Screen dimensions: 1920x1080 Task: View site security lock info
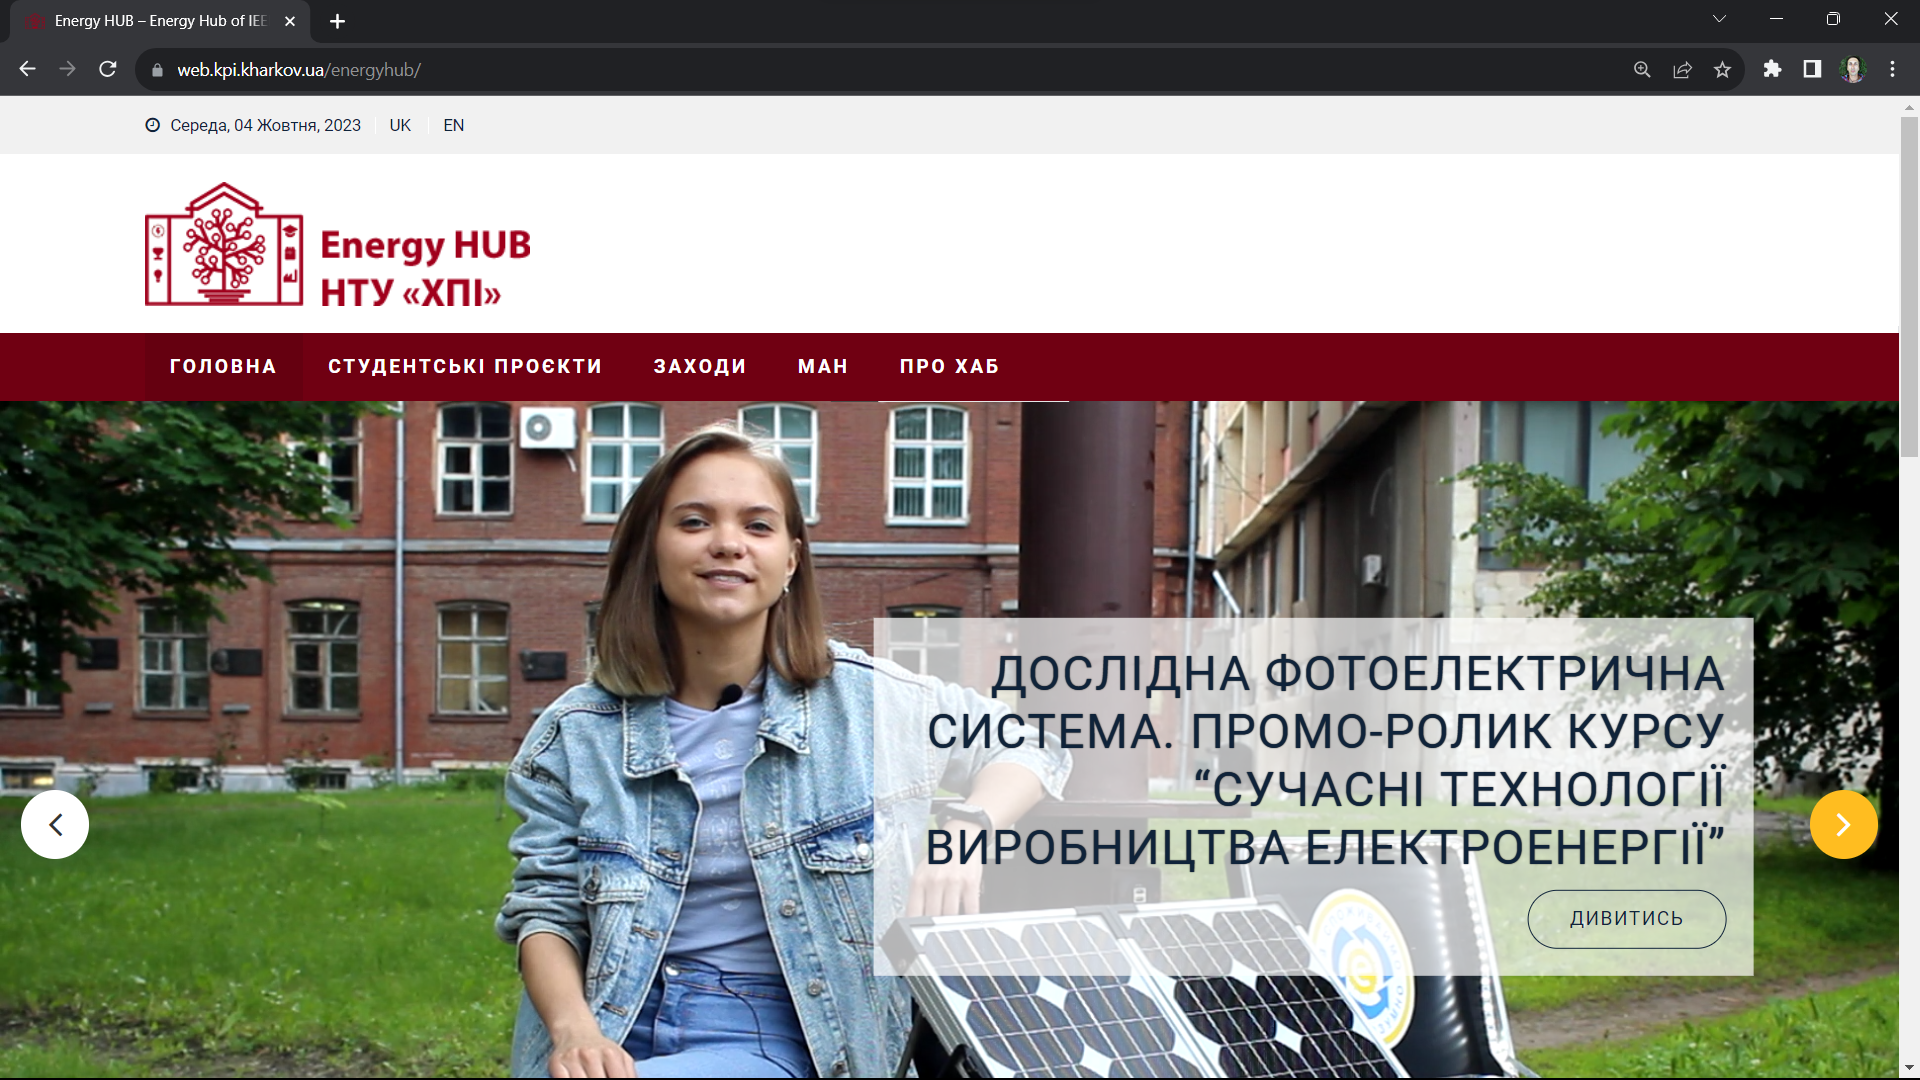tap(157, 70)
